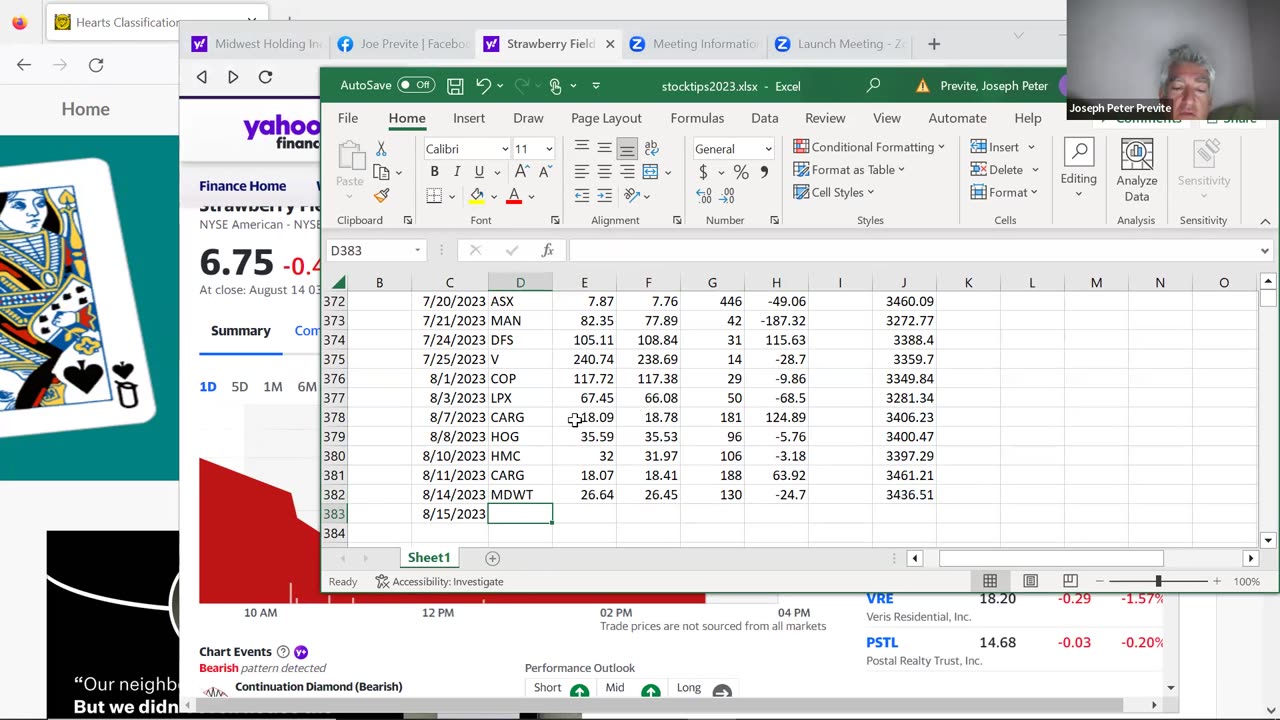The height and width of the screenshot is (720, 1280).
Task: Click the zoom slider handle
Action: tap(1158, 581)
